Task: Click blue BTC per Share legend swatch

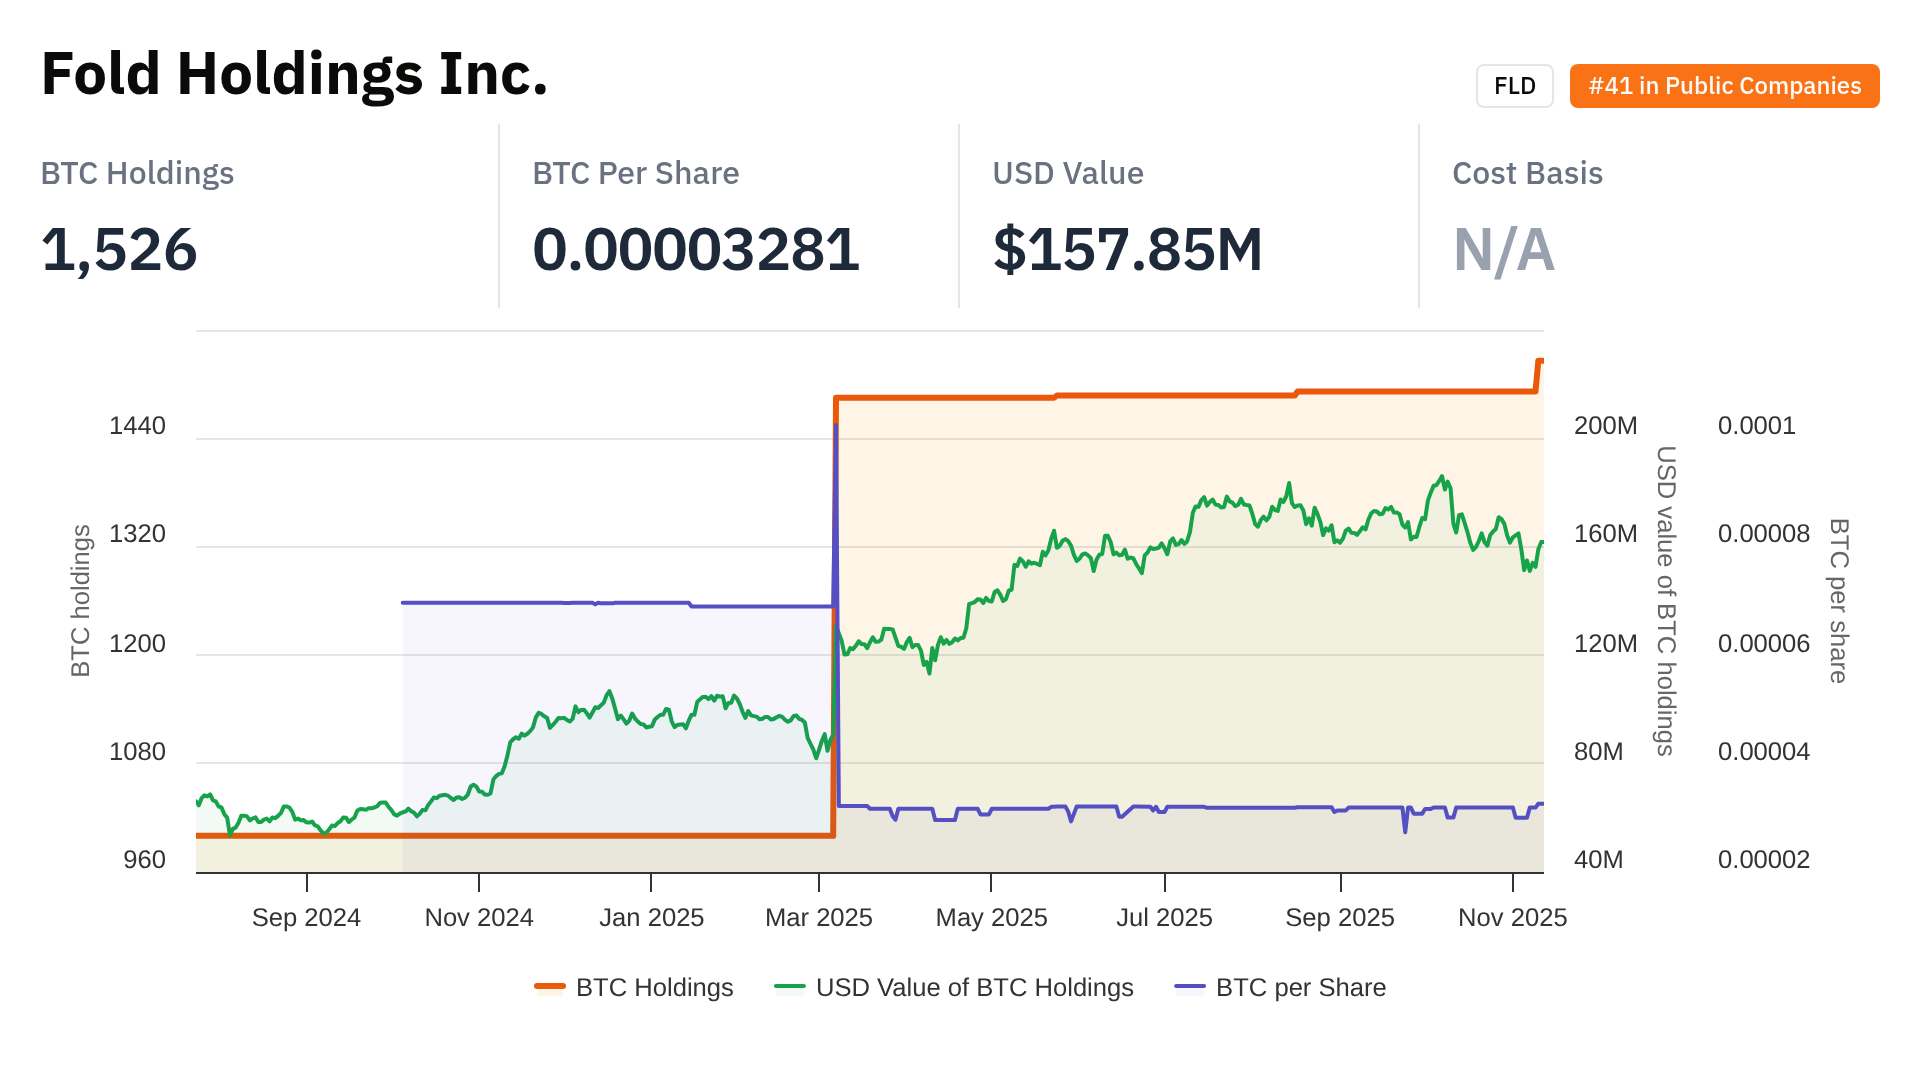Action: point(1190,987)
